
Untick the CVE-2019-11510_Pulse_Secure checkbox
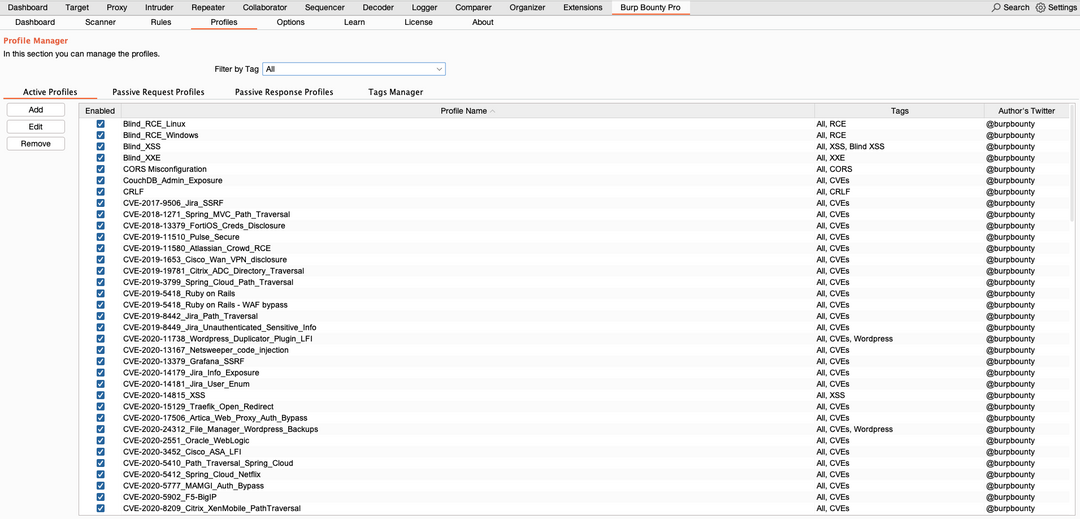click(x=100, y=237)
